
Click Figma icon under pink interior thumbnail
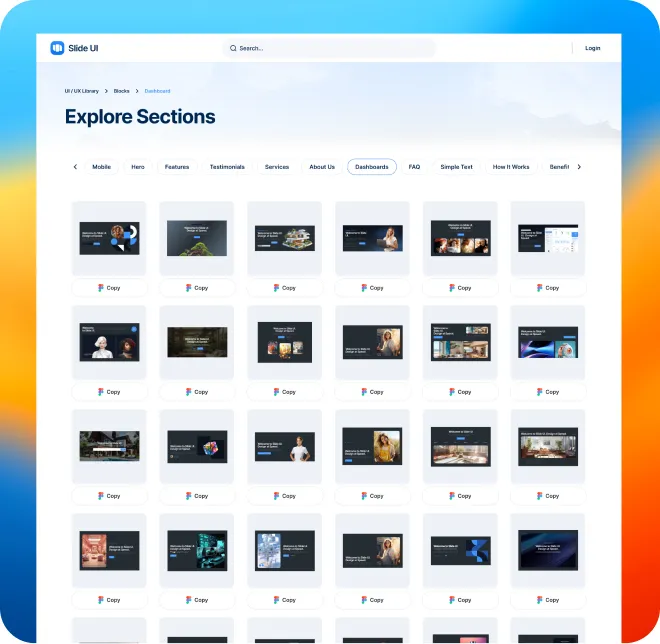[x=101, y=600]
